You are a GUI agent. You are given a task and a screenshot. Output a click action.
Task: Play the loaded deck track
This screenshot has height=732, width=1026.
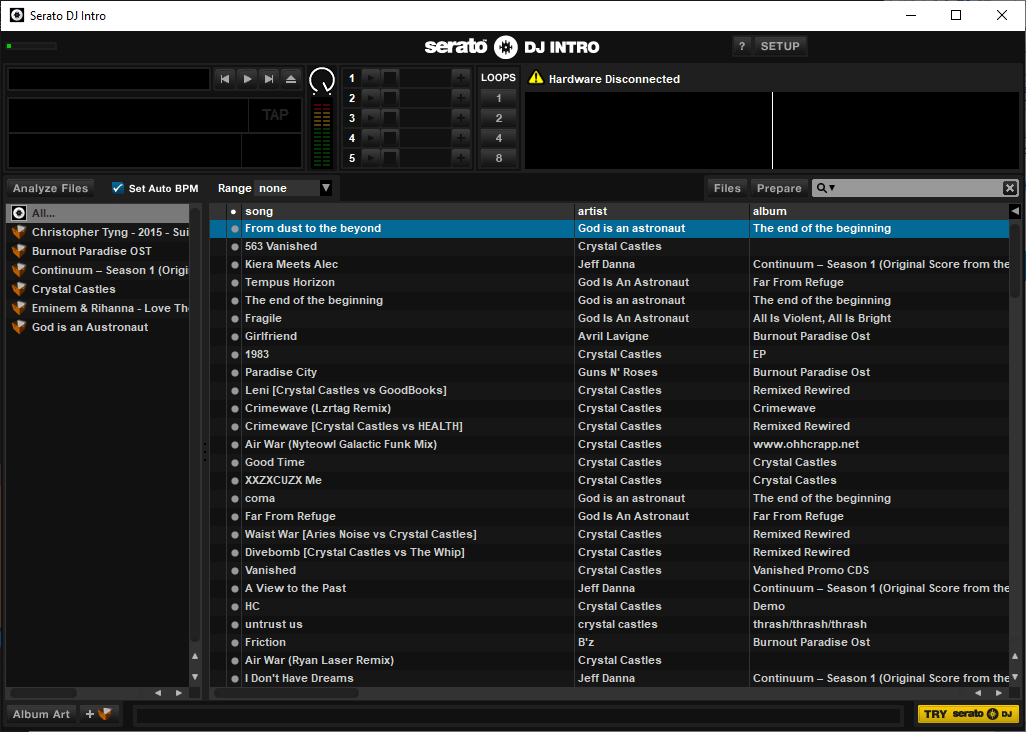click(x=247, y=79)
